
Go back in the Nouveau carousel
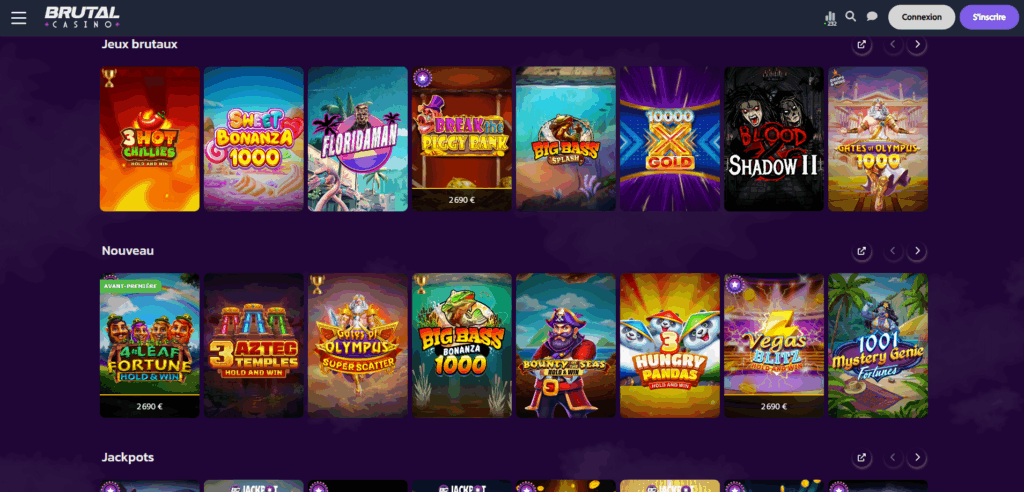click(x=893, y=251)
